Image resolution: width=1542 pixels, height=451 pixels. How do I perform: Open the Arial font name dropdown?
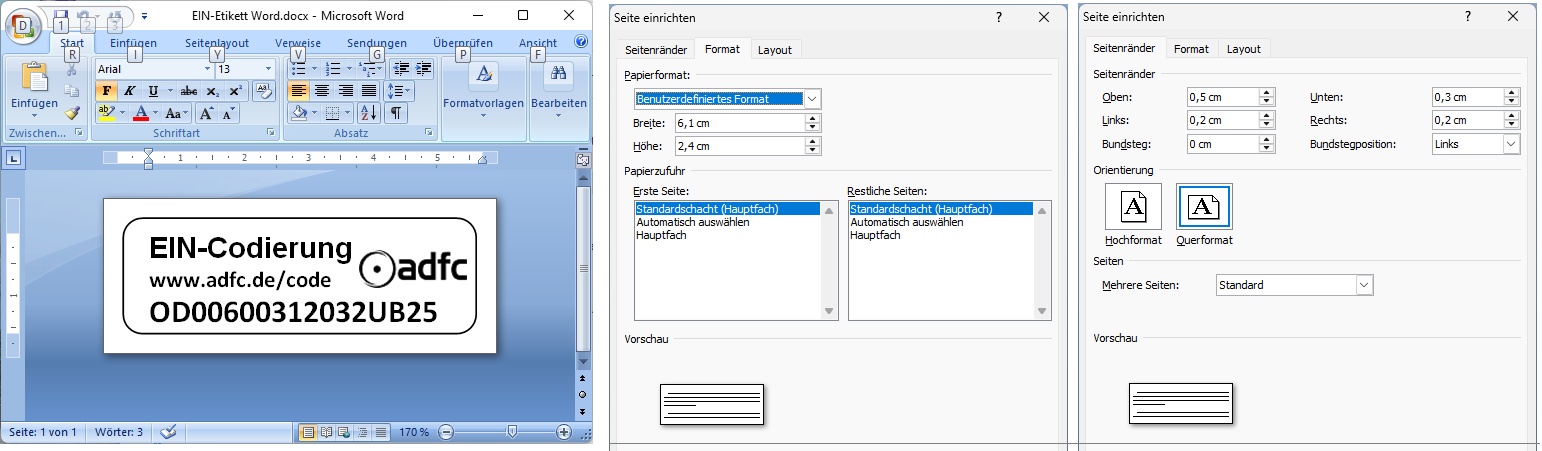[x=207, y=69]
